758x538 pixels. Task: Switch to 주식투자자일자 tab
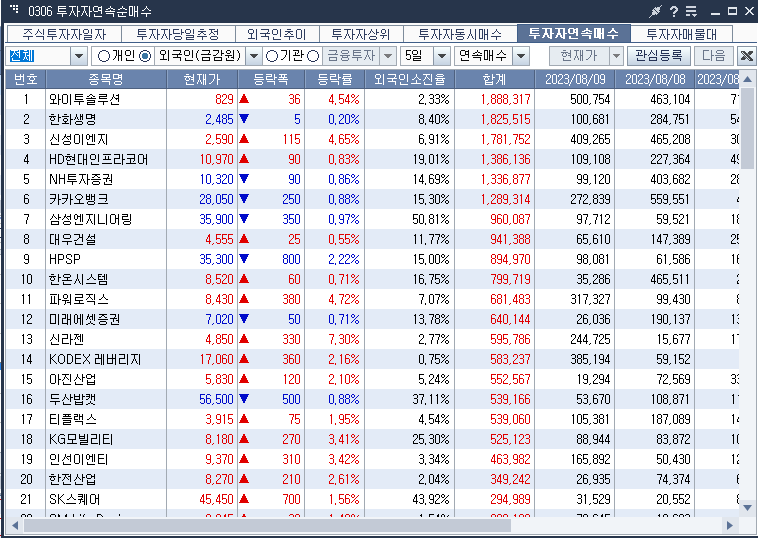tap(64, 34)
